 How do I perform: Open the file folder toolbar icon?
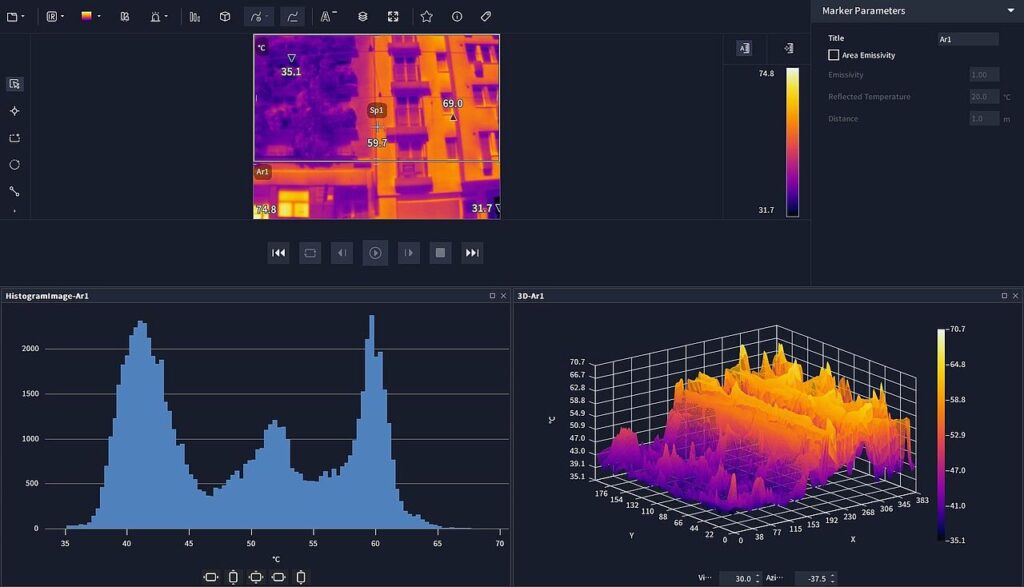[x=12, y=17]
